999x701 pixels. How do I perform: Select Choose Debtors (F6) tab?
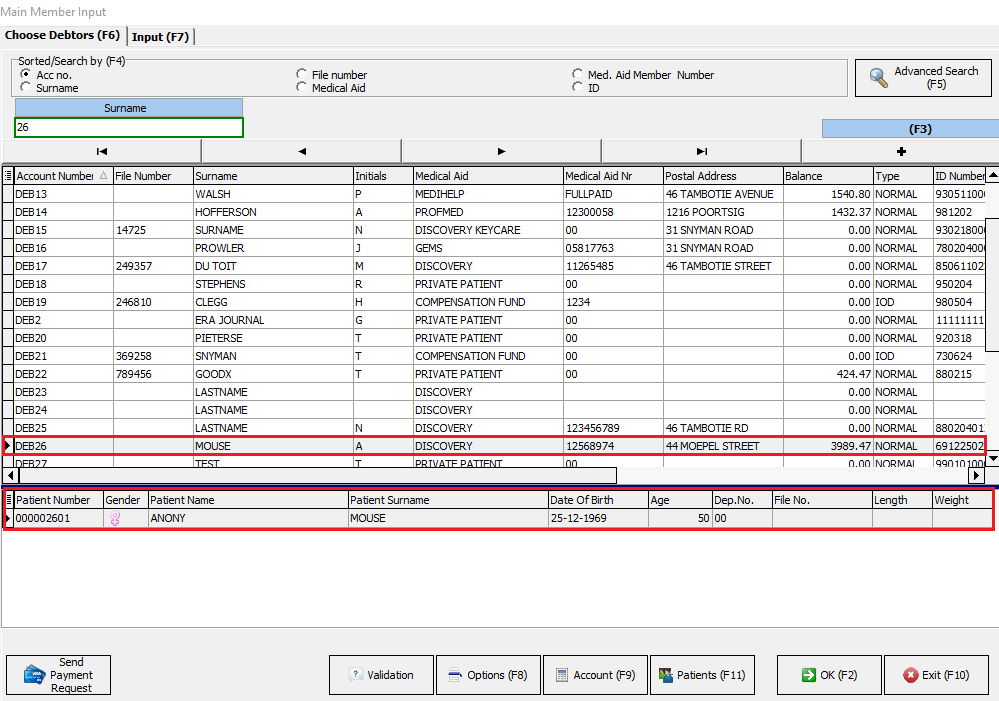click(62, 36)
